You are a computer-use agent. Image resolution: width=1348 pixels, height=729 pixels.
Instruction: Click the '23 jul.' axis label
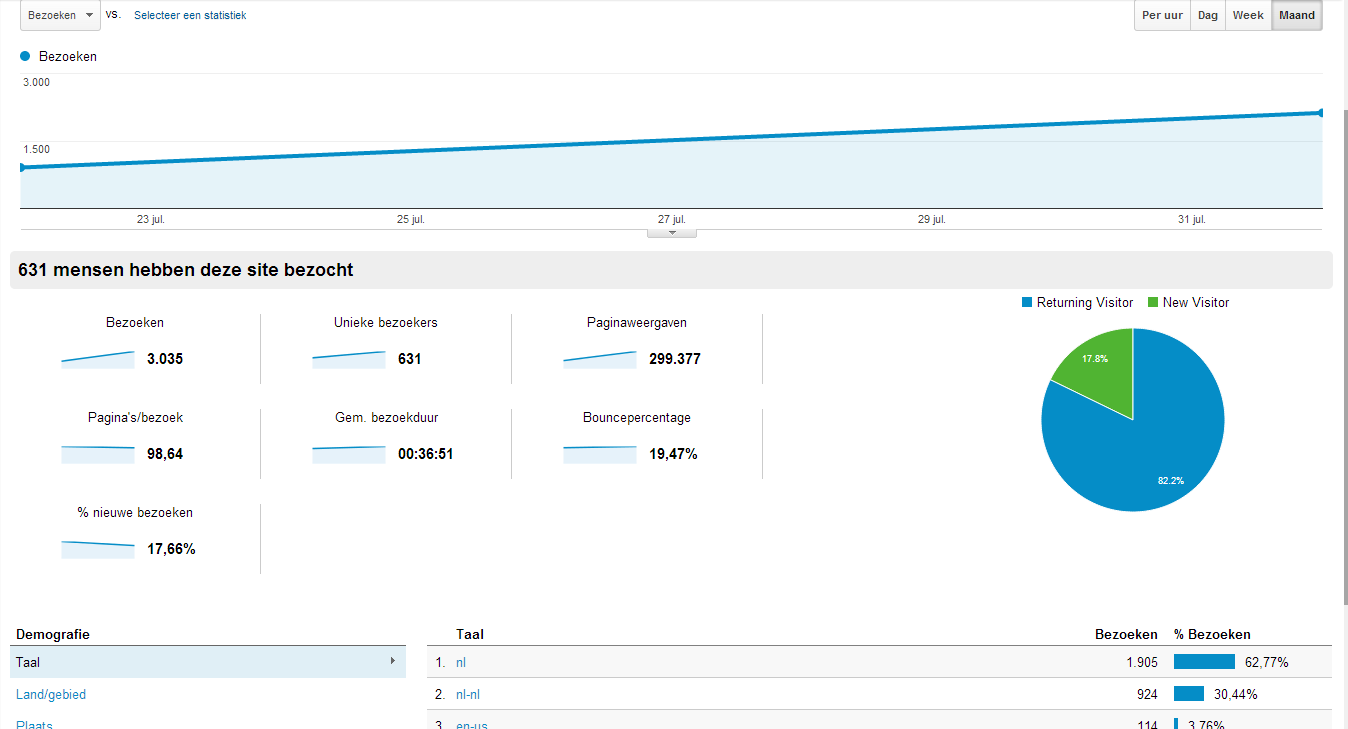tap(151, 219)
